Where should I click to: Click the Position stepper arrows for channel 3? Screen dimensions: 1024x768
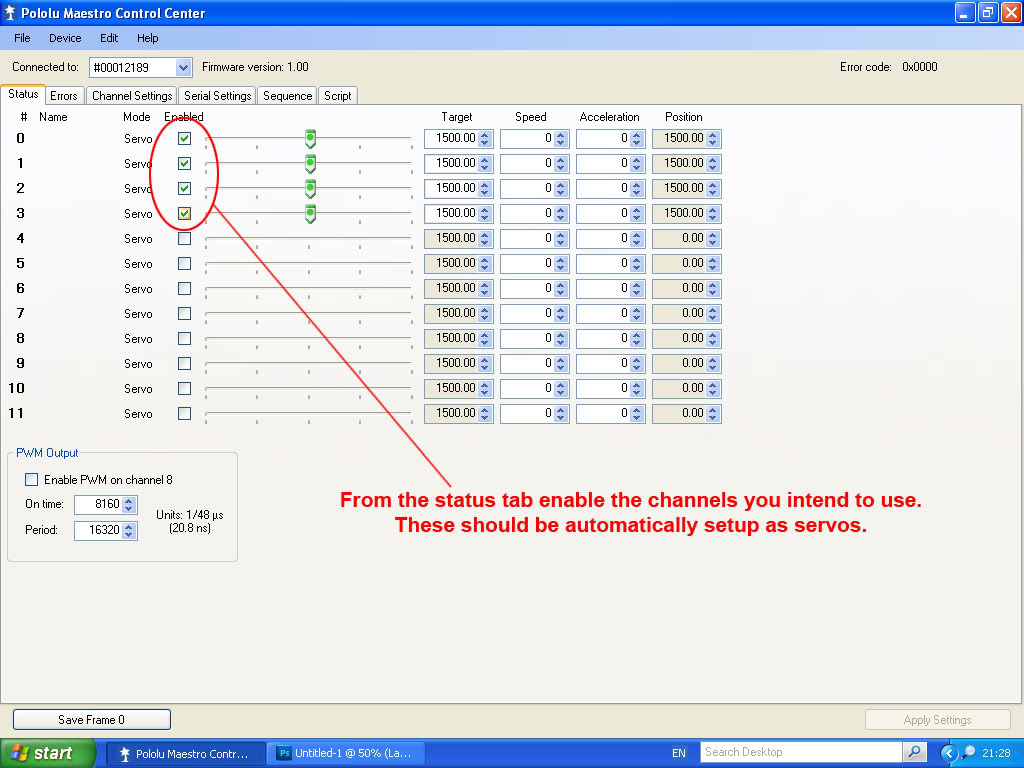tap(712, 214)
